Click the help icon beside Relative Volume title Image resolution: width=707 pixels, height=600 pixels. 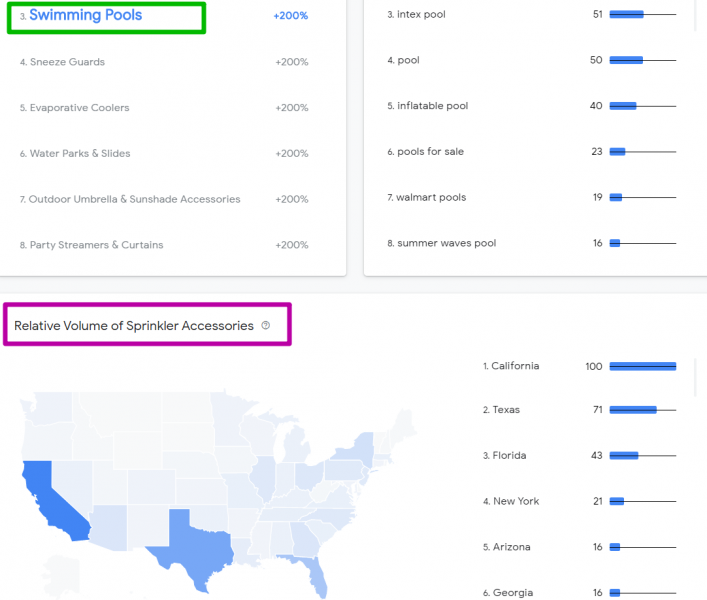tap(266, 325)
